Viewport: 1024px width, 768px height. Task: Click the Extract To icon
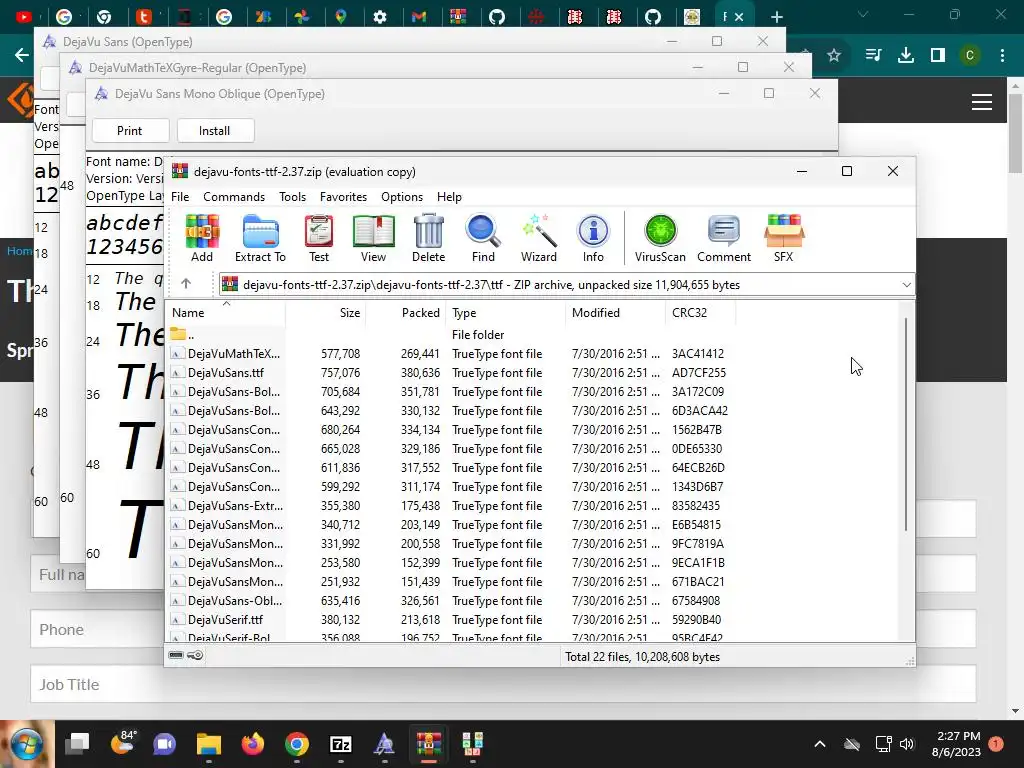[x=260, y=238]
